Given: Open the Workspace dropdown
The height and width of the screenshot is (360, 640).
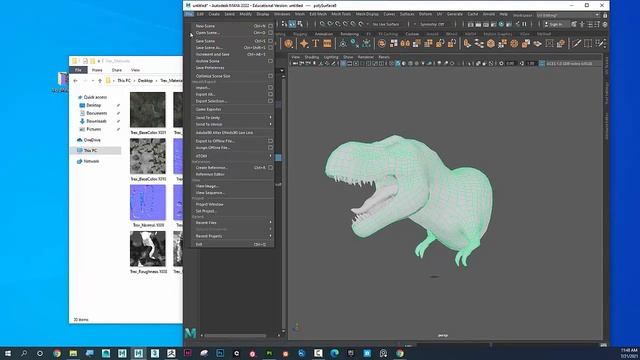Looking at the screenshot, I should coord(569,15).
